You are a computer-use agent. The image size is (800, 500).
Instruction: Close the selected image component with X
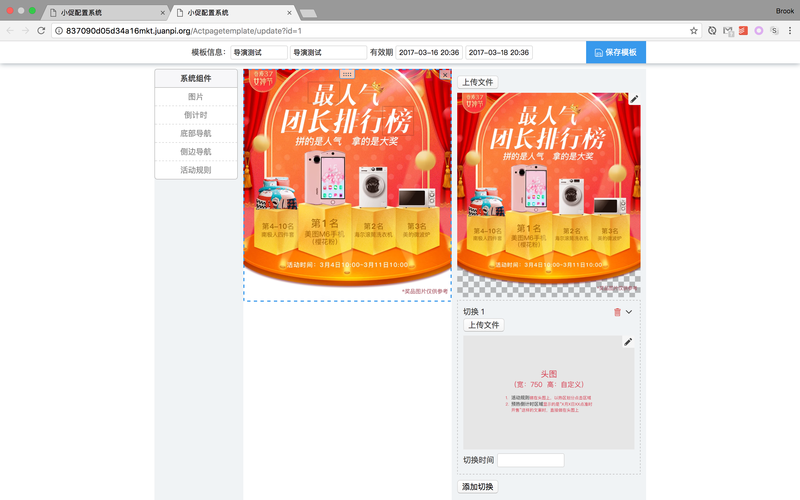(x=445, y=75)
